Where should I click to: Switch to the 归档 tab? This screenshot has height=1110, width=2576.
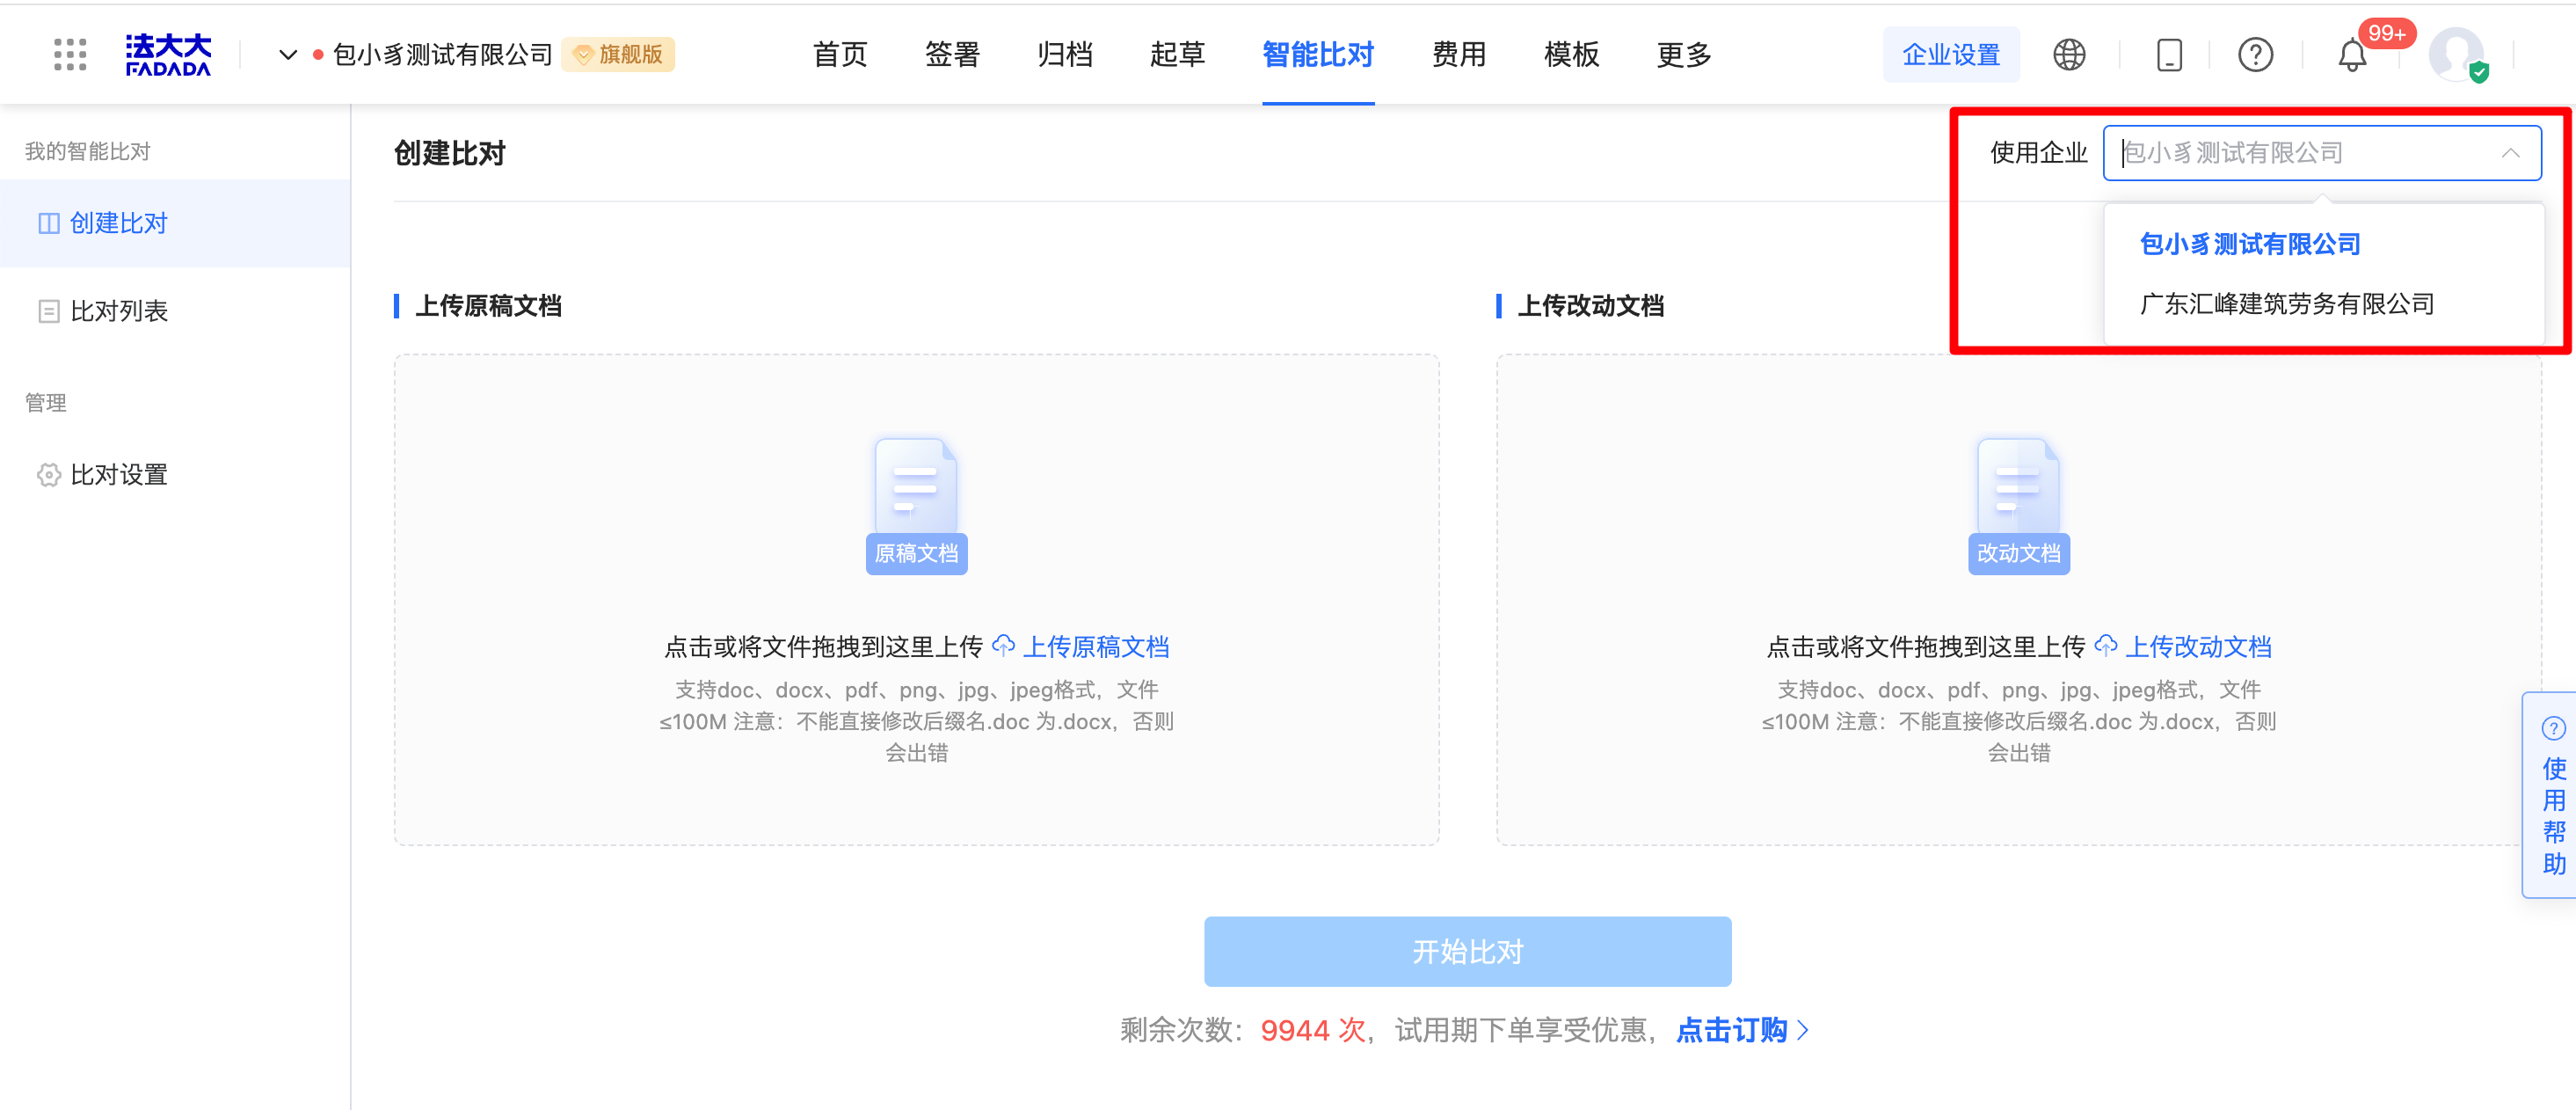click(x=1065, y=54)
